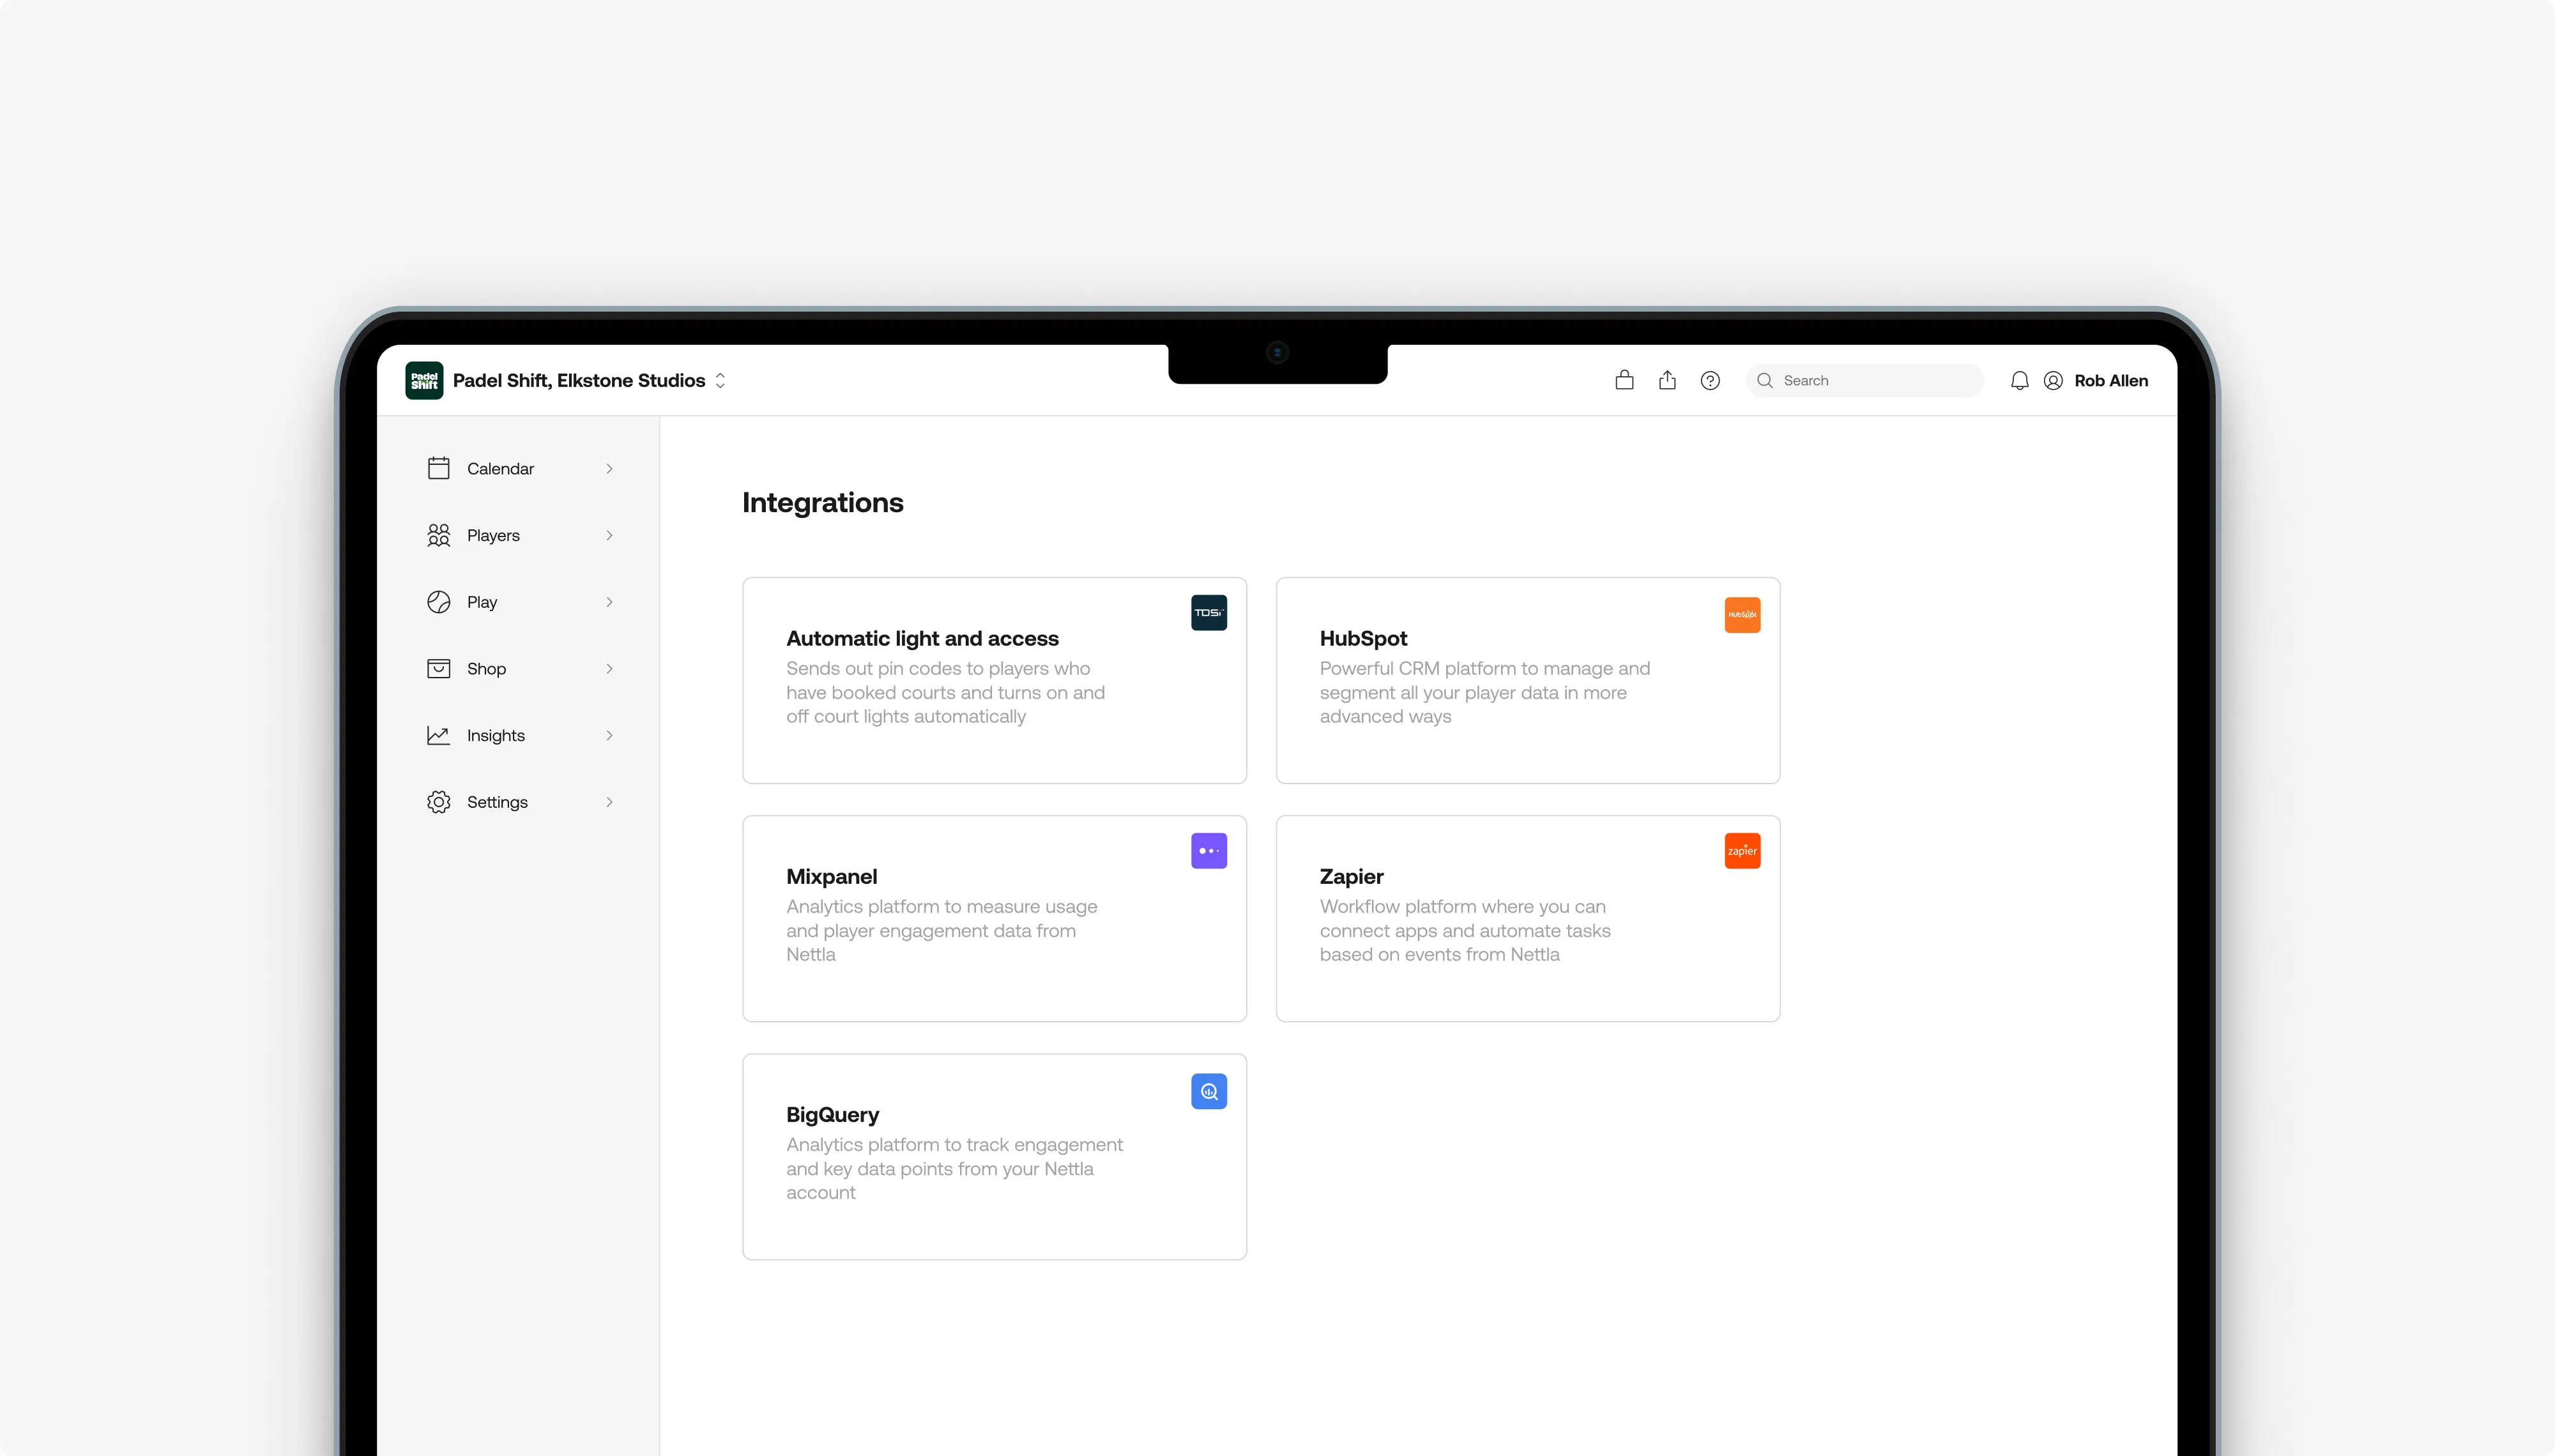
Task: Open the help question mark icon
Action: coord(1710,380)
